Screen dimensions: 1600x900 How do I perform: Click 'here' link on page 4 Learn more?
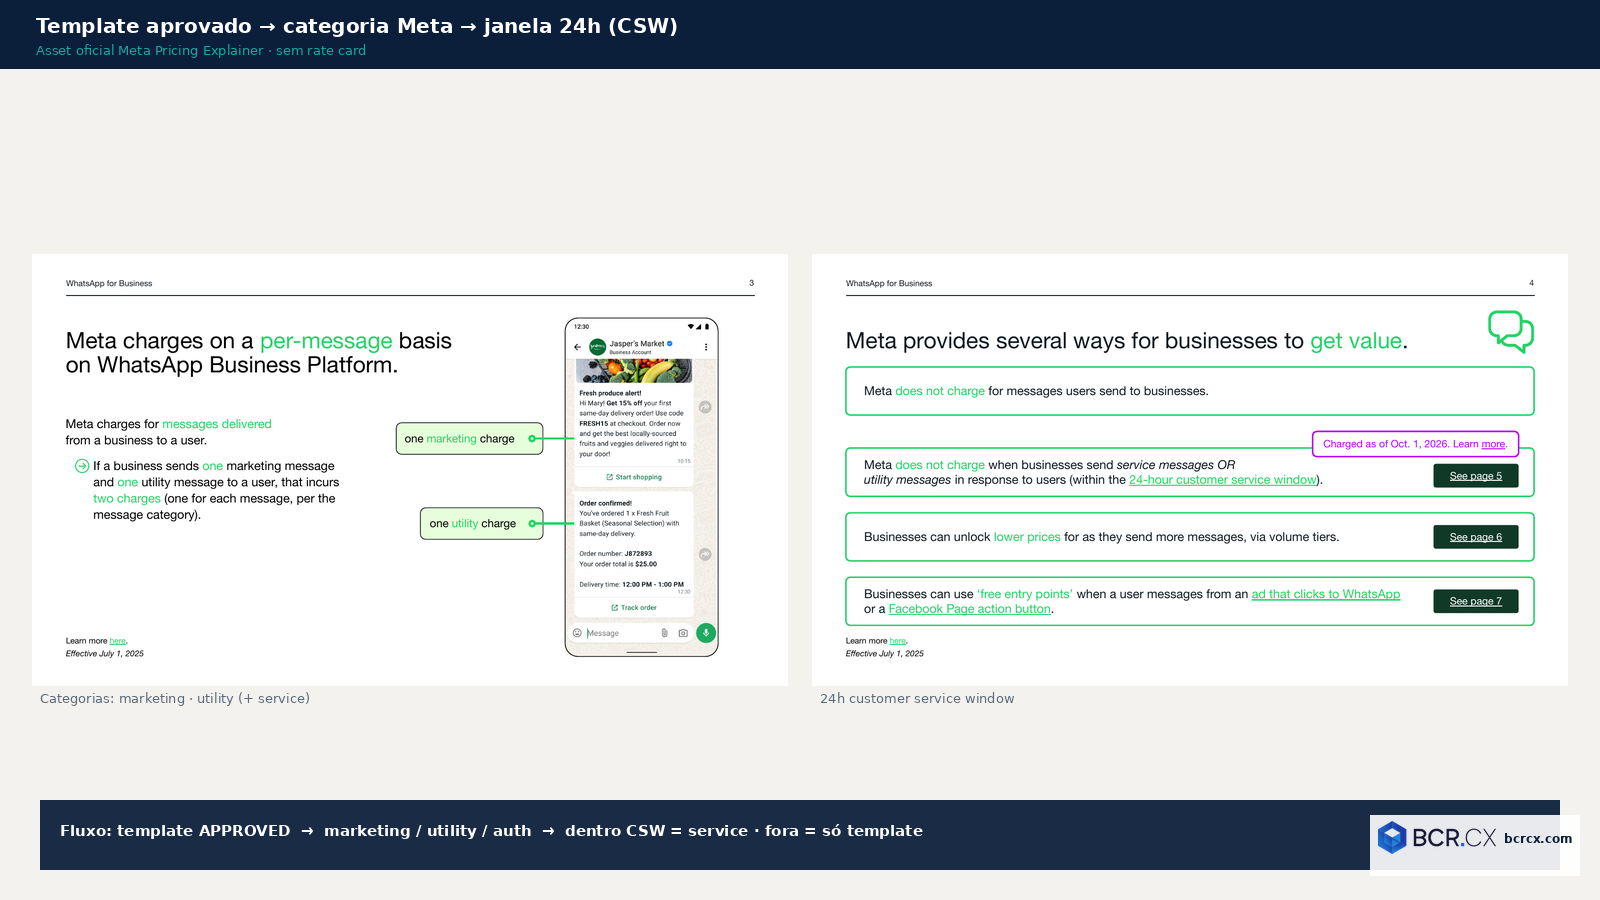click(x=898, y=641)
